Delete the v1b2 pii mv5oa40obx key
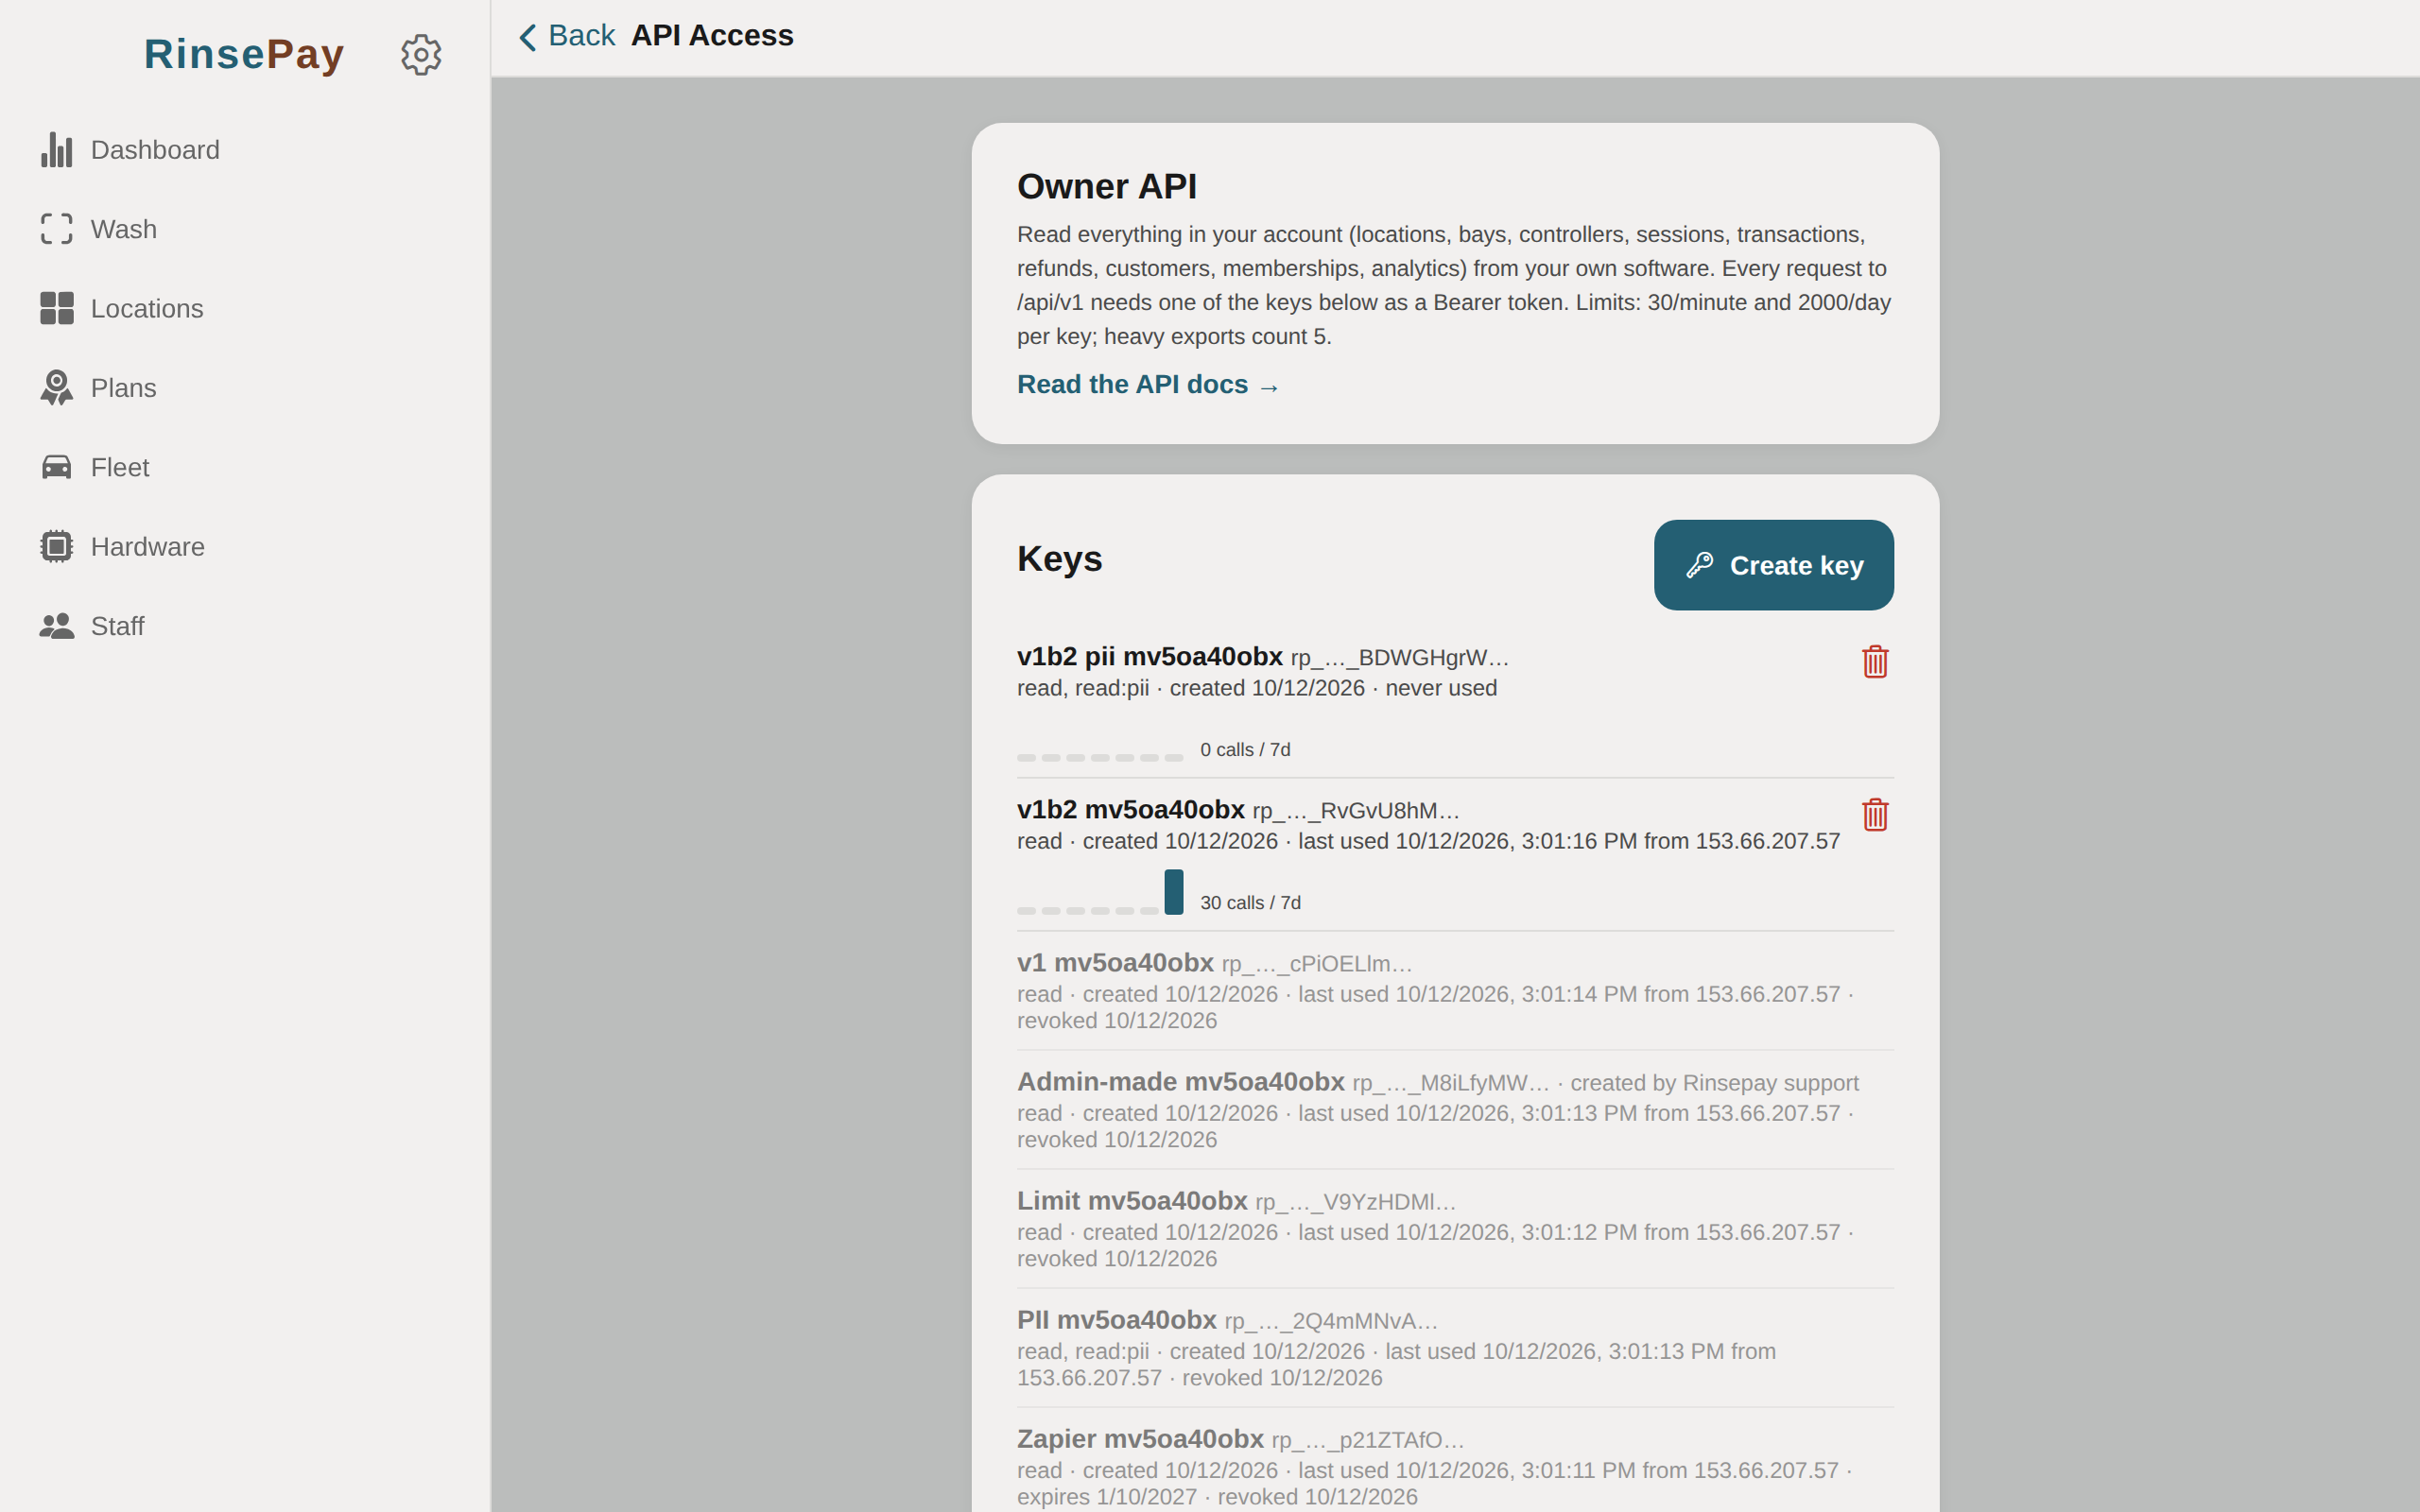The image size is (2420, 1512). click(1875, 662)
